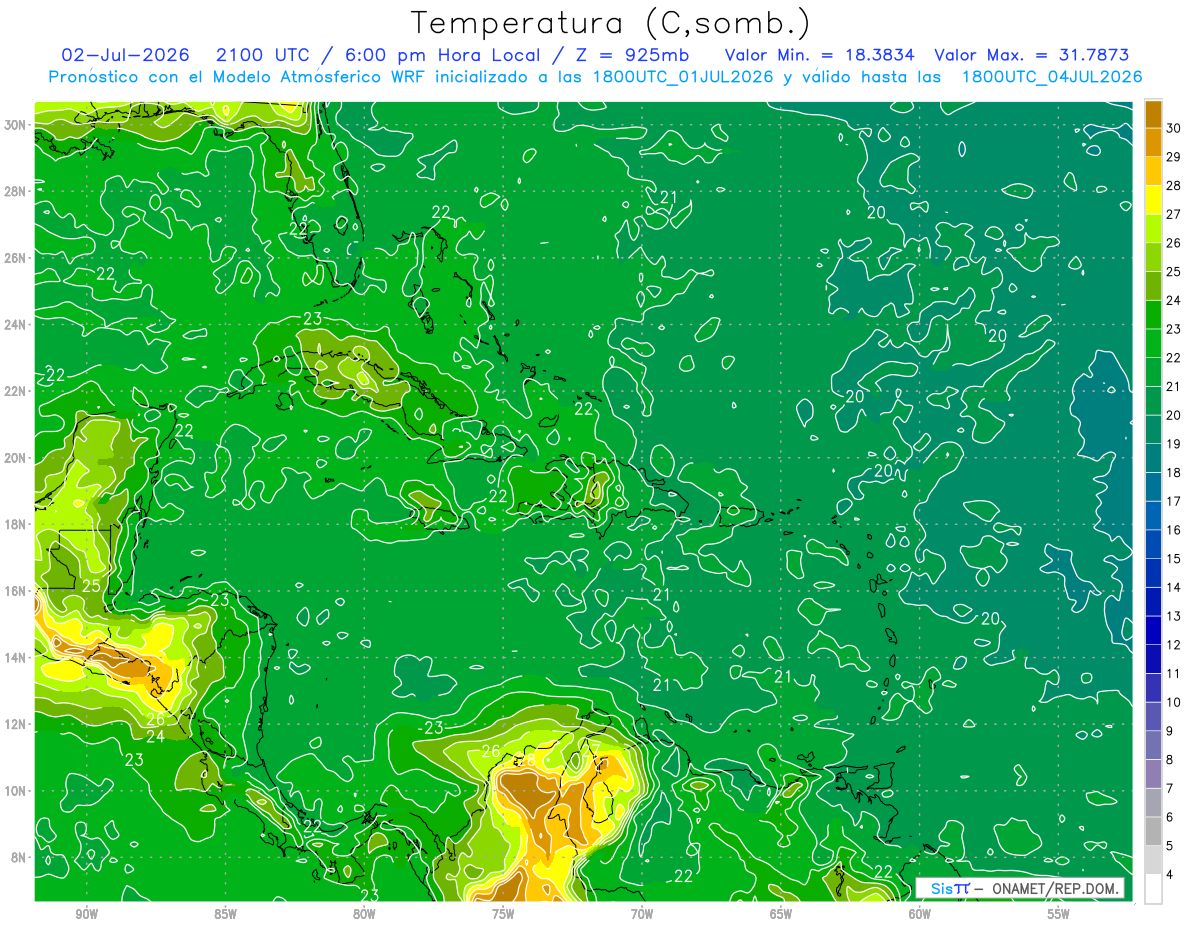Screen dimensions: 1200x927
Task: Click the 20N latitude axis label
Action: tap(15, 457)
